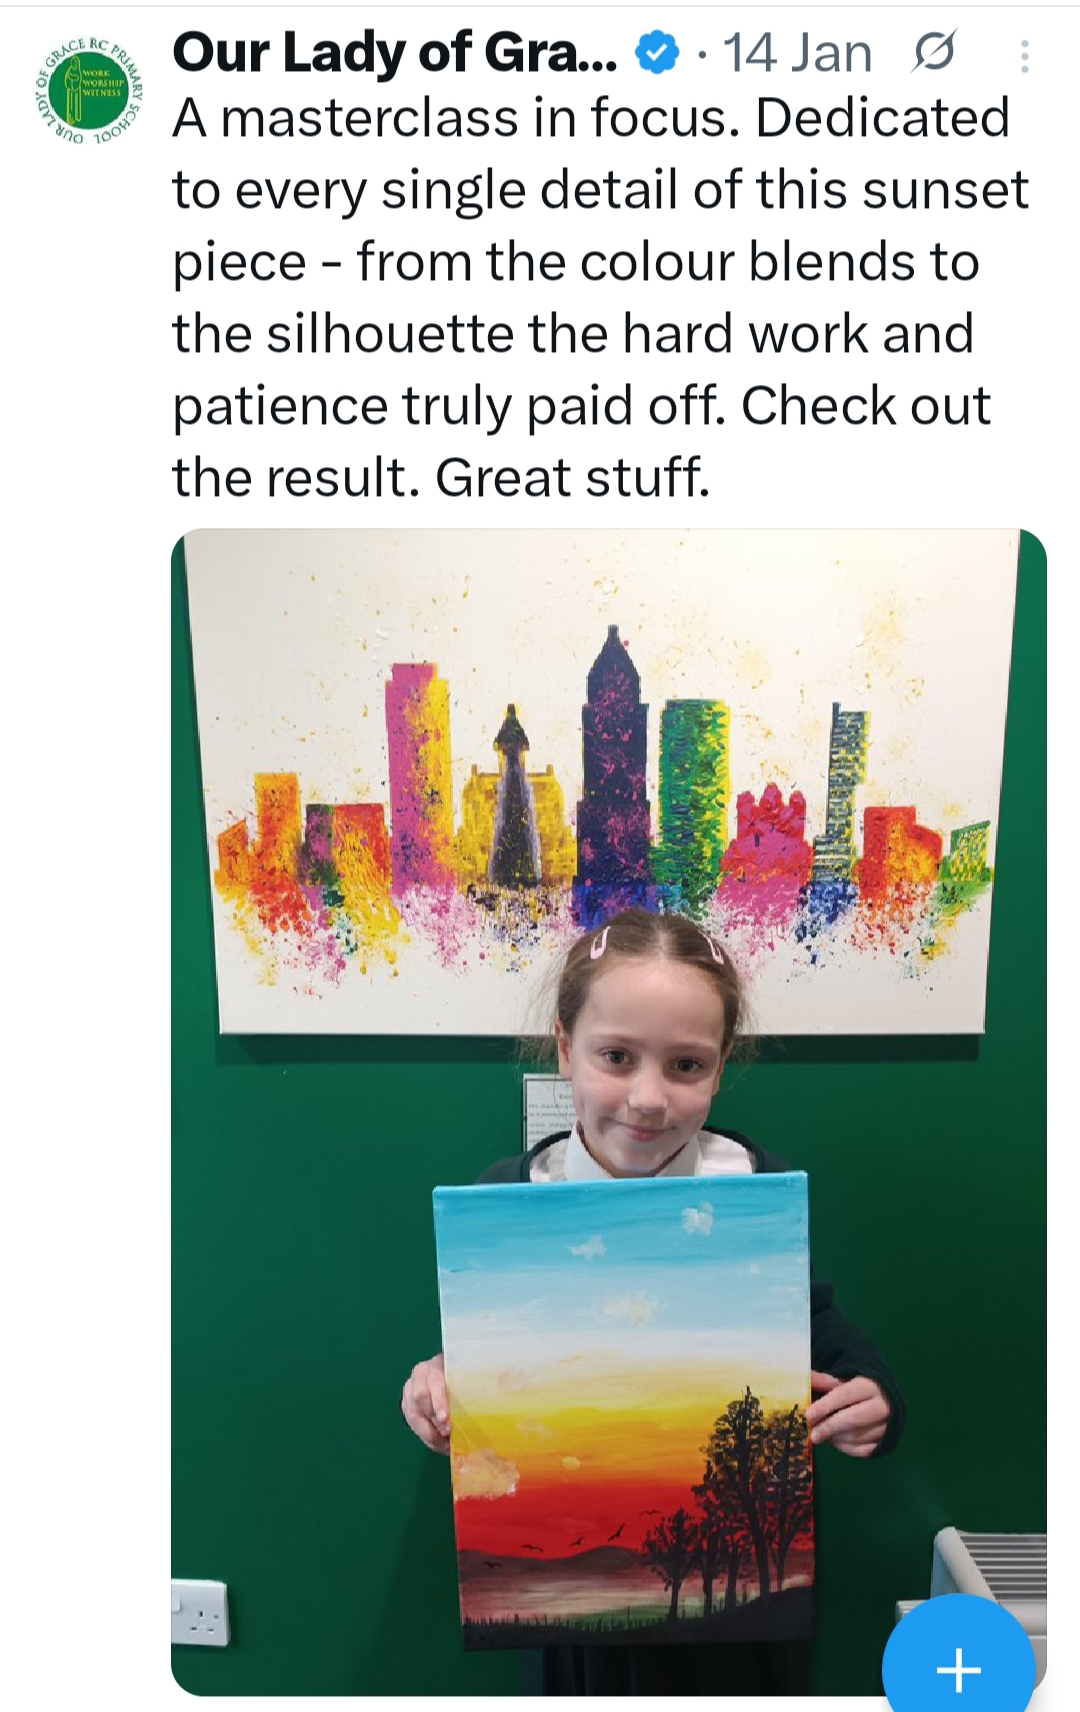
Task: Open the tweet text starting 'A masterclass in focus'
Action: point(600,298)
